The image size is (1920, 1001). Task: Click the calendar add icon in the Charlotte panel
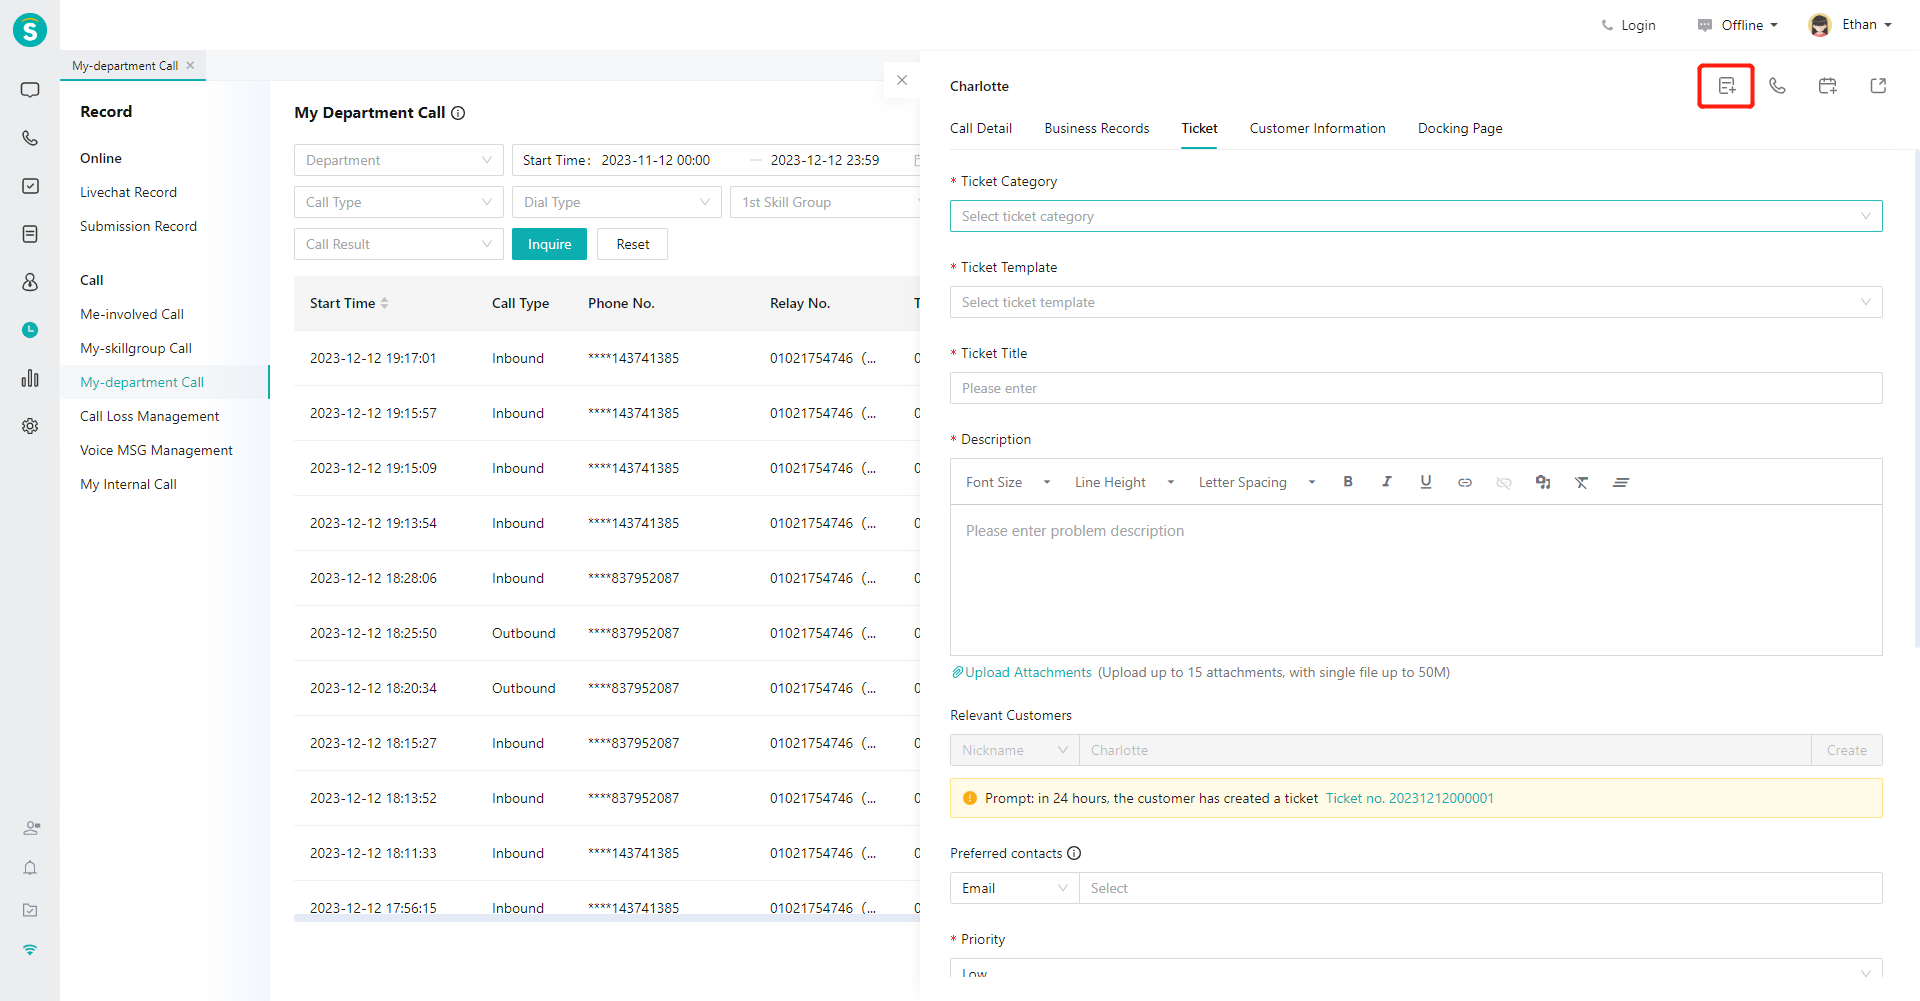1827,86
